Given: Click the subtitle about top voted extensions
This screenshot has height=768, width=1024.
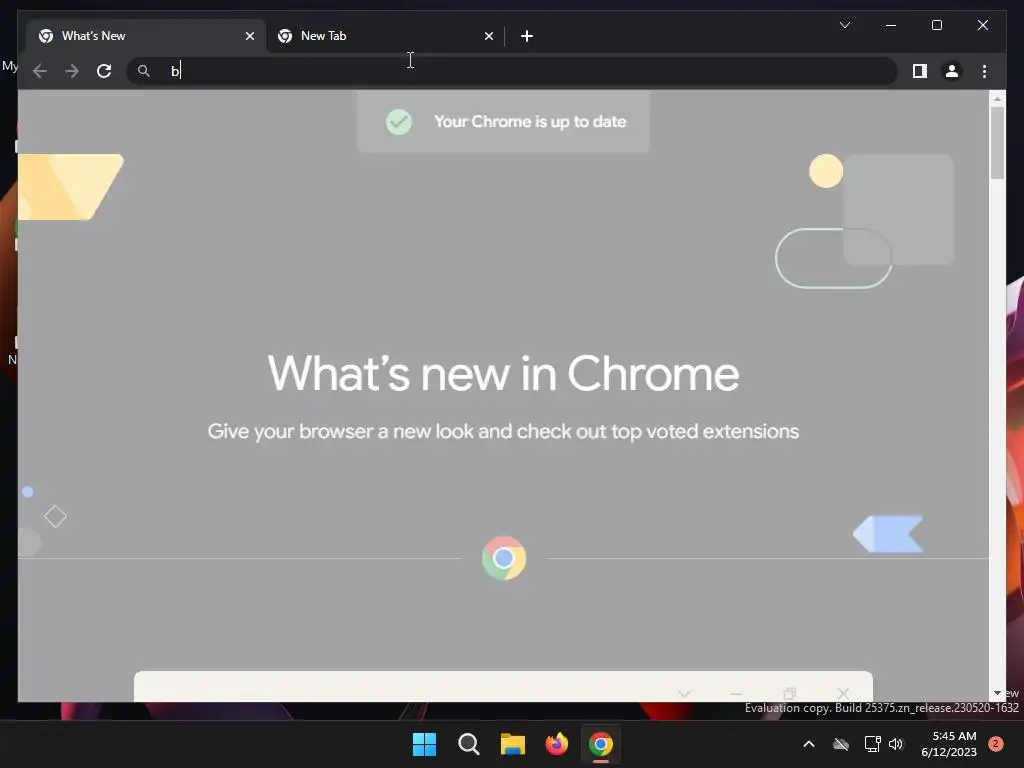Looking at the screenshot, I should coord(504,432).
